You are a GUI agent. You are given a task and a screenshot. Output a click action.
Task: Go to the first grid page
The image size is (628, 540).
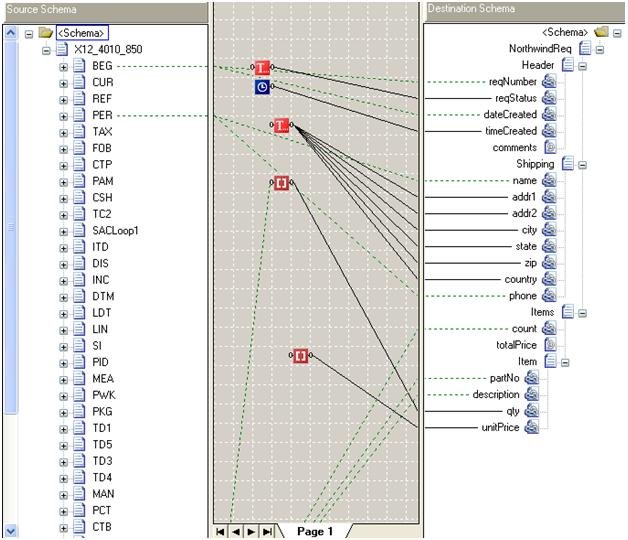click(x=220, y=532)
